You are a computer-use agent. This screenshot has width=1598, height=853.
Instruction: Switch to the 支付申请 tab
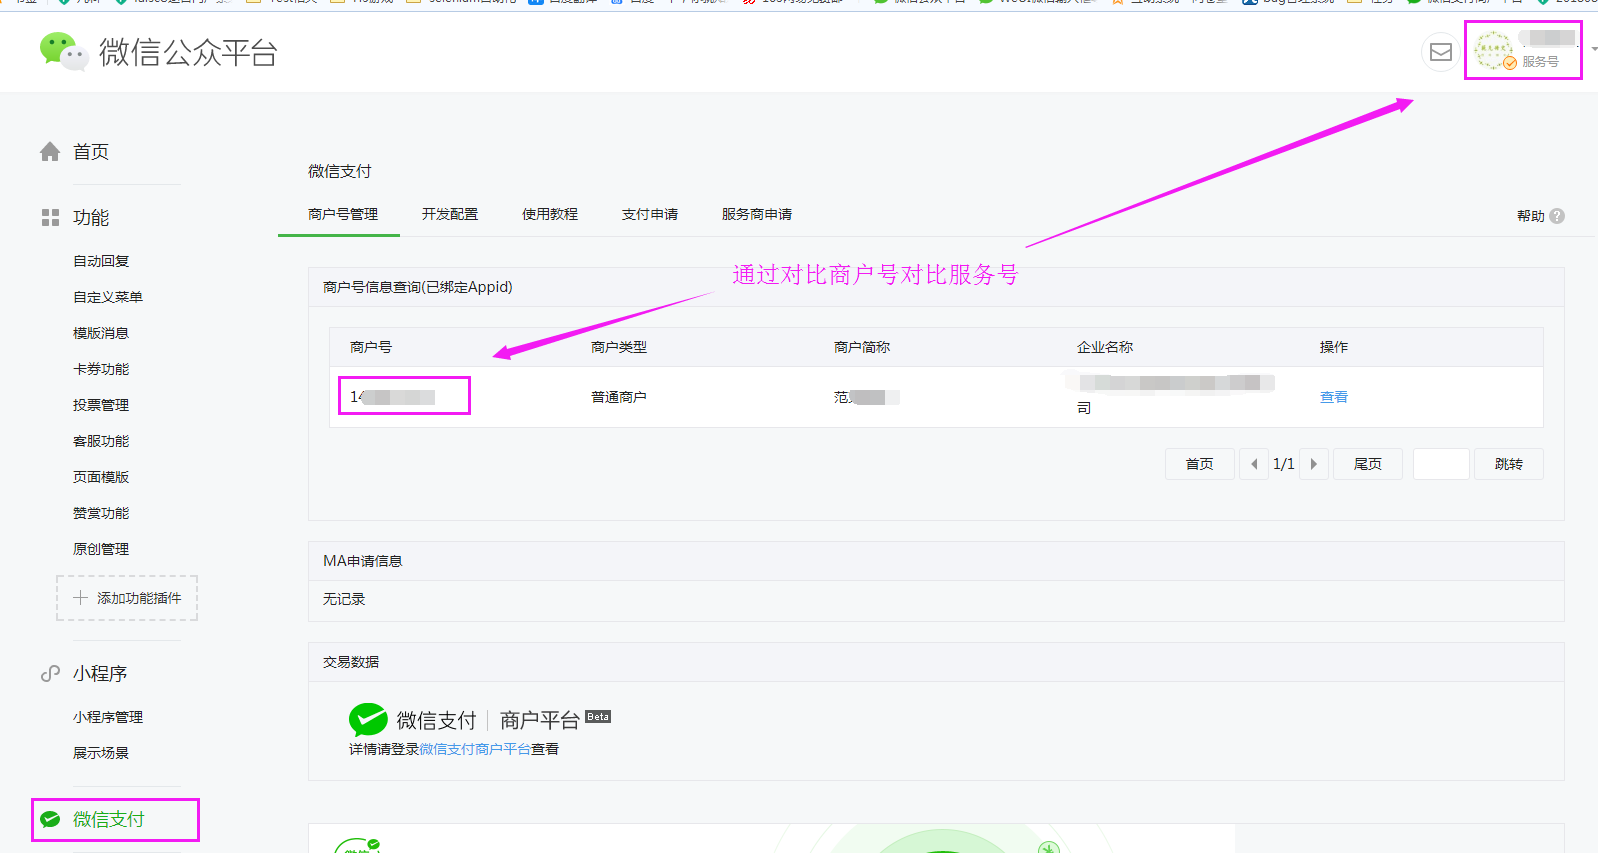[650, 214]
